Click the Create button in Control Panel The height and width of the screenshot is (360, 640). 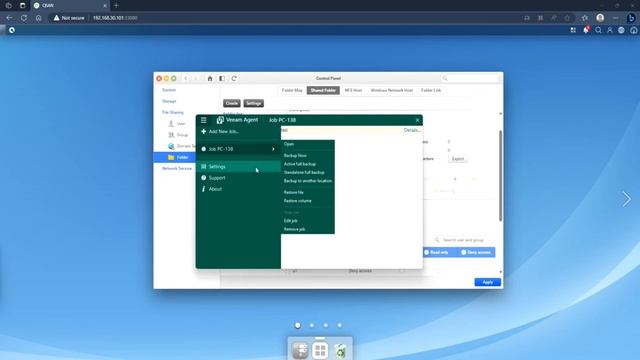pyautogui.click(x=231, y=103)
